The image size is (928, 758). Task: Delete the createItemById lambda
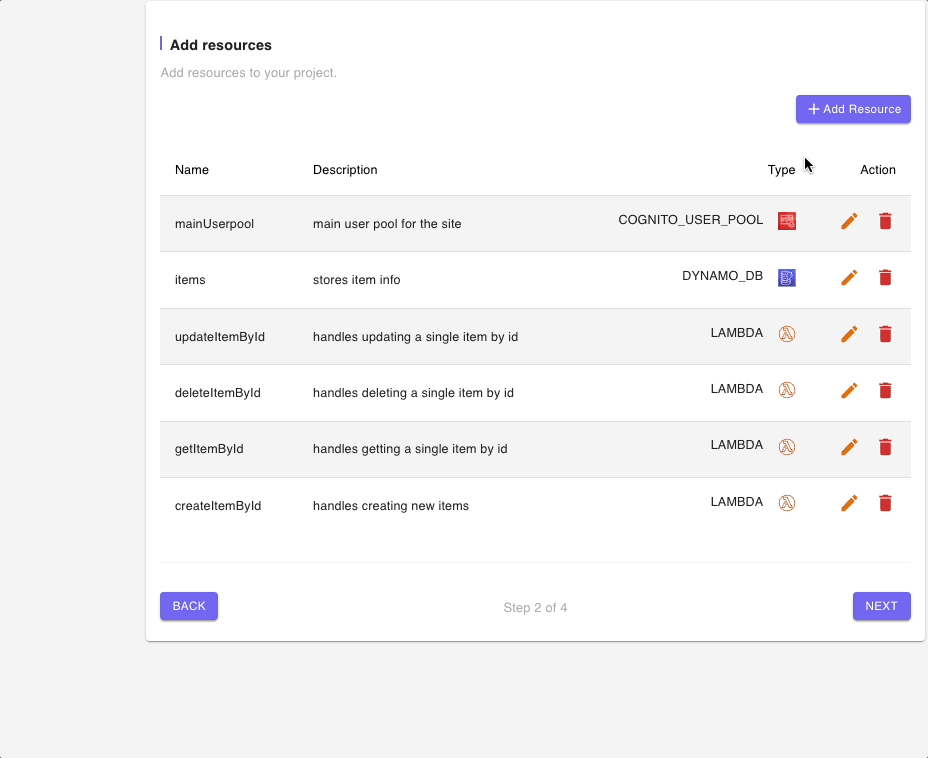pyautogui.click(x=885, y=503)
